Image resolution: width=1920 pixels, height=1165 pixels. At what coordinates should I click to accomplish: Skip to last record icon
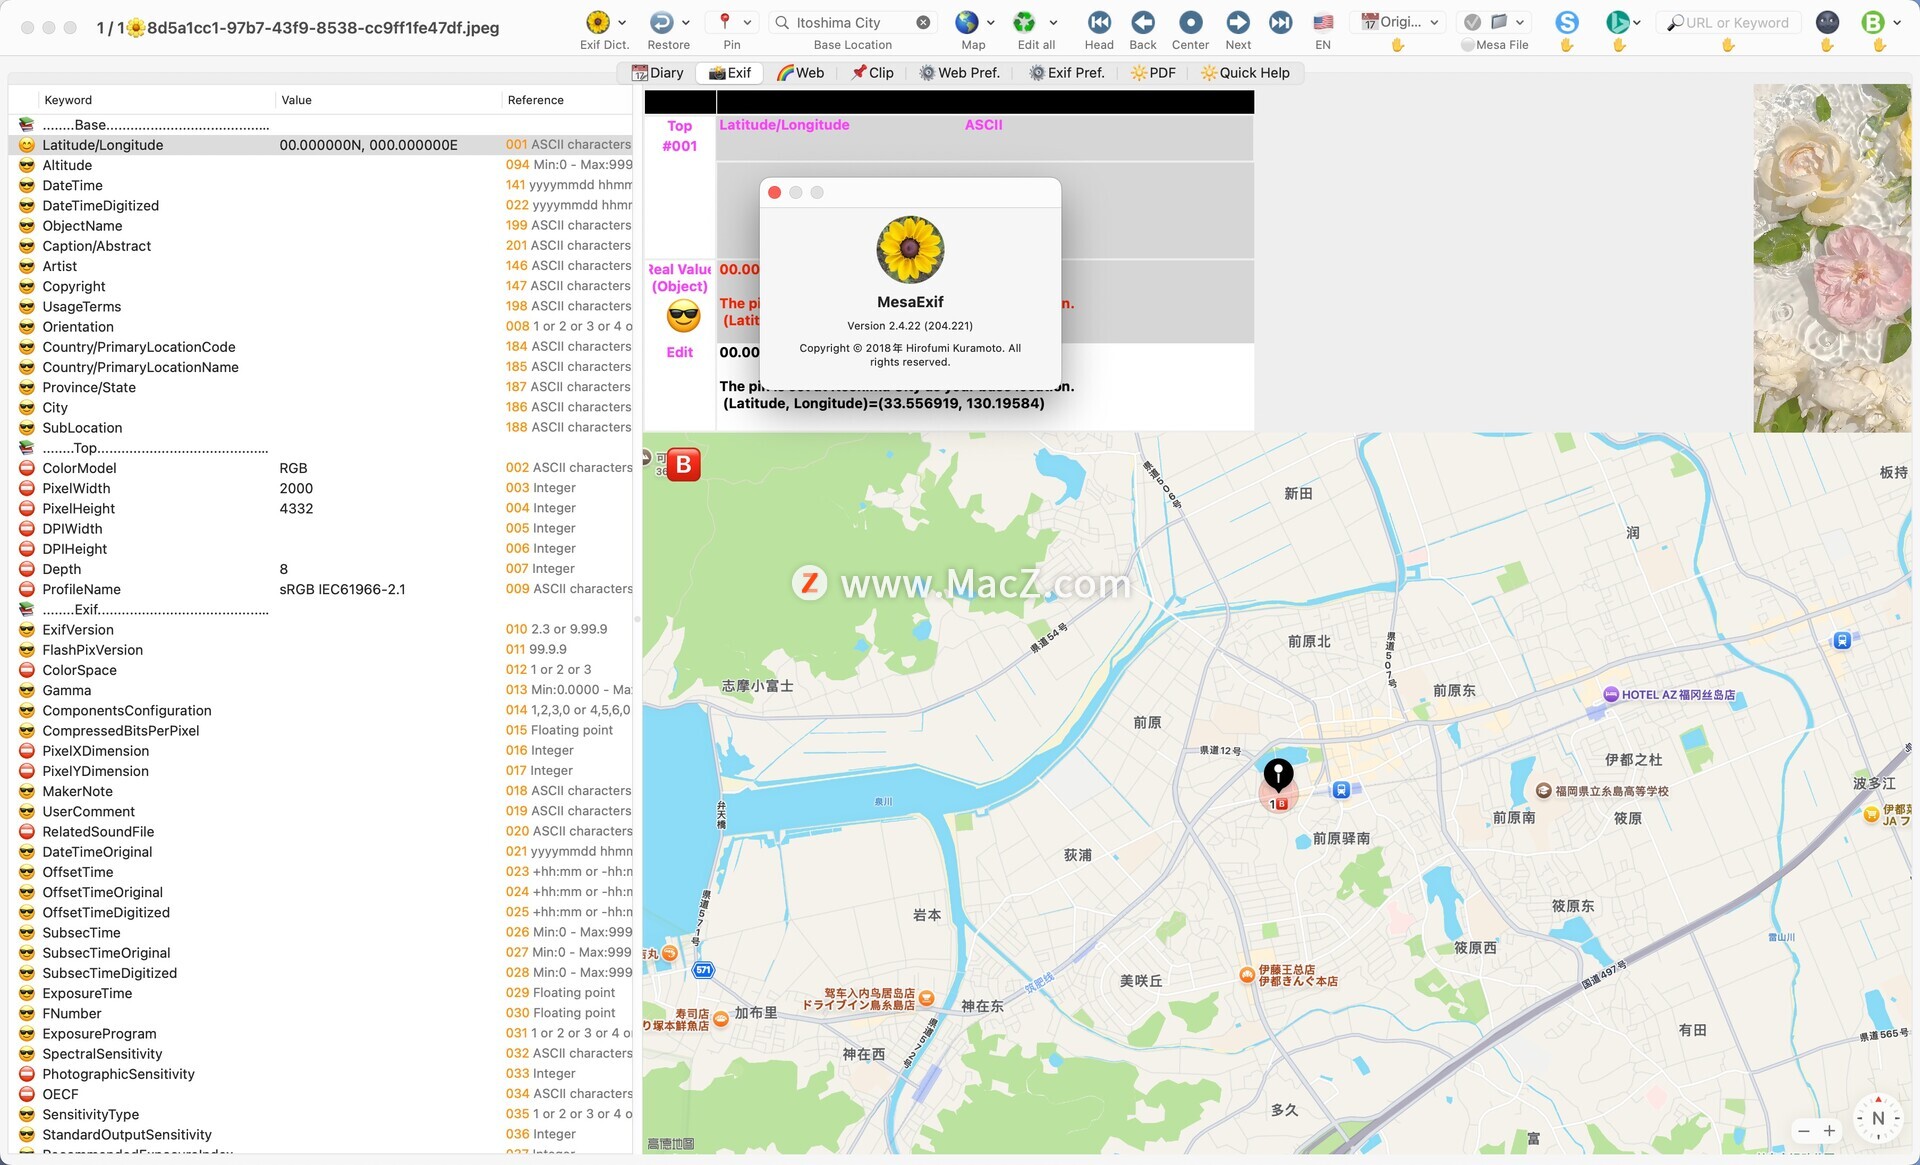(x=1281, y=22)
